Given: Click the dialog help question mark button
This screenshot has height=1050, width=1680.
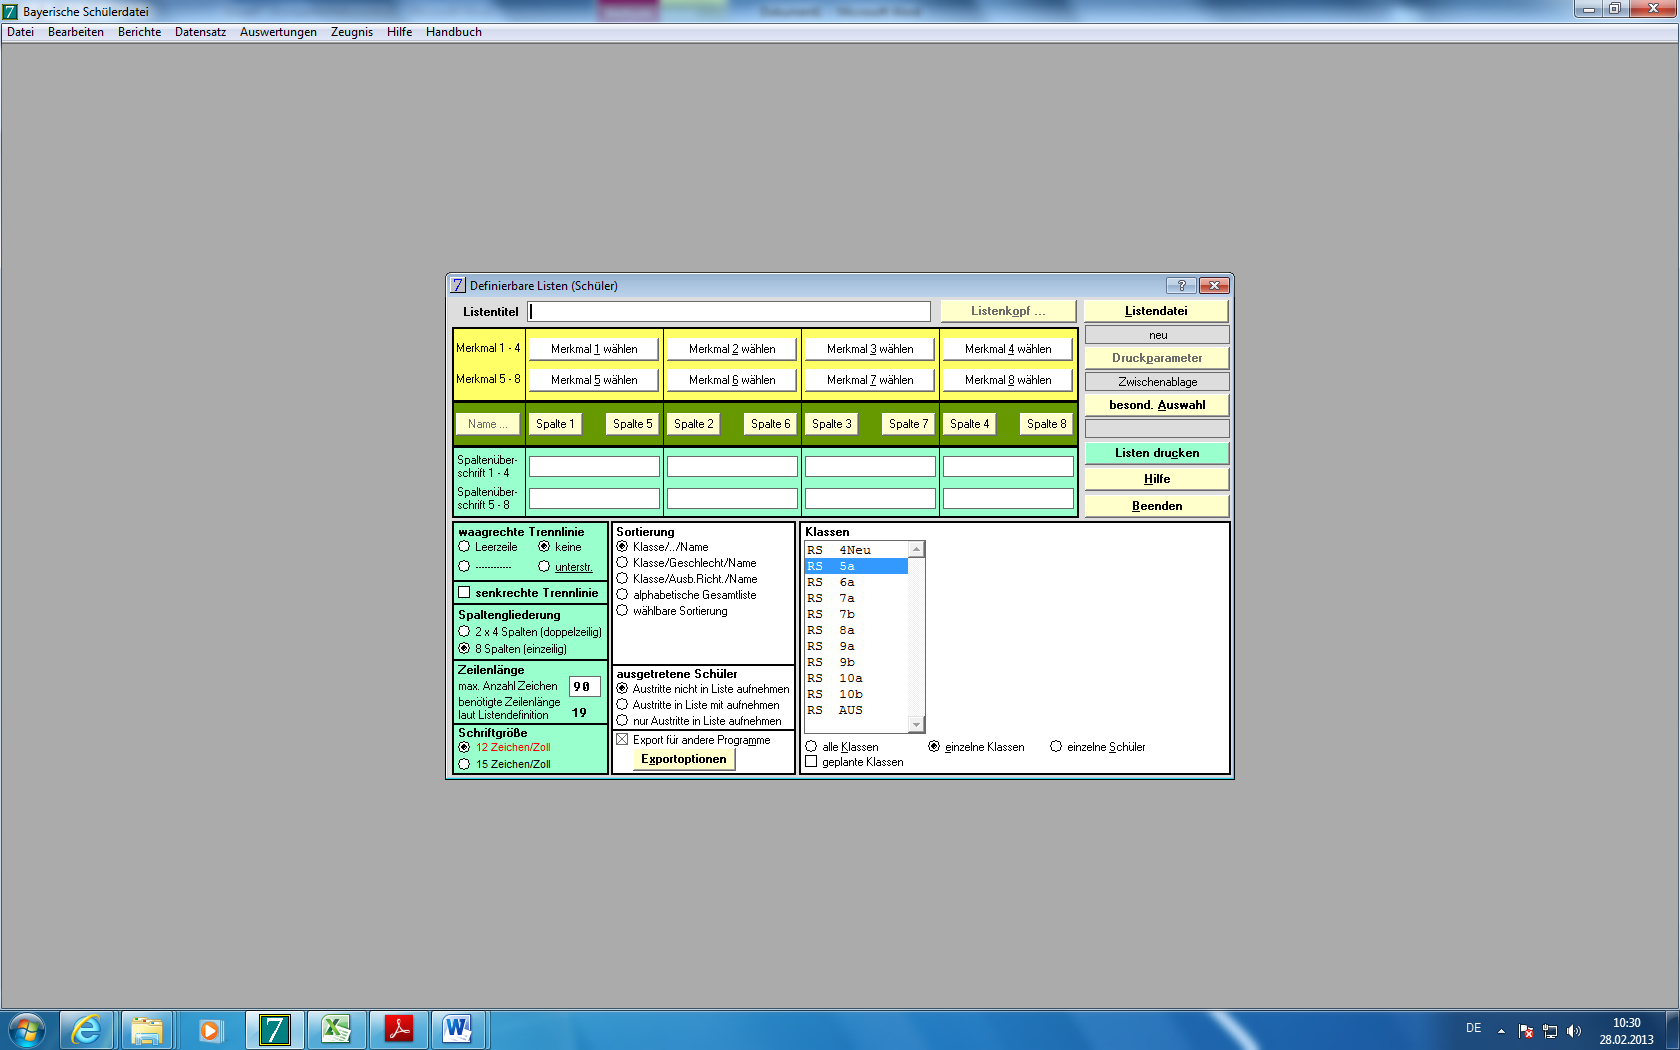Looking at the screenshot, I should point(1181,285).
